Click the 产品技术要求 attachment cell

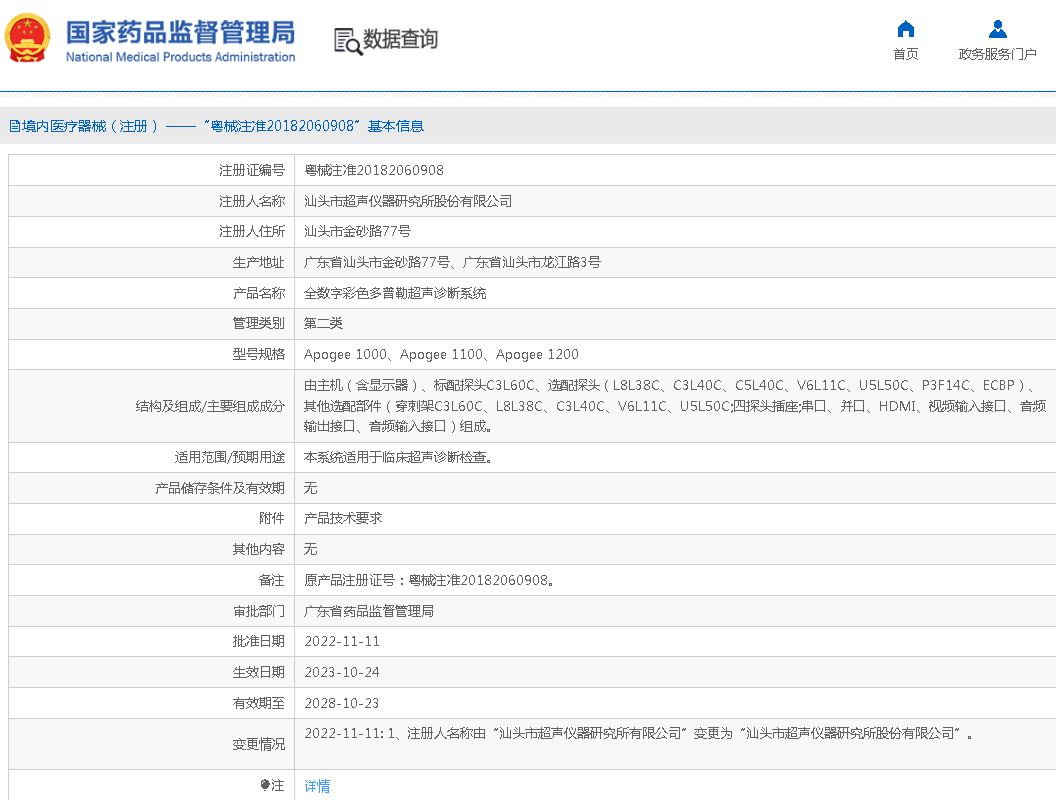(343, 518)
